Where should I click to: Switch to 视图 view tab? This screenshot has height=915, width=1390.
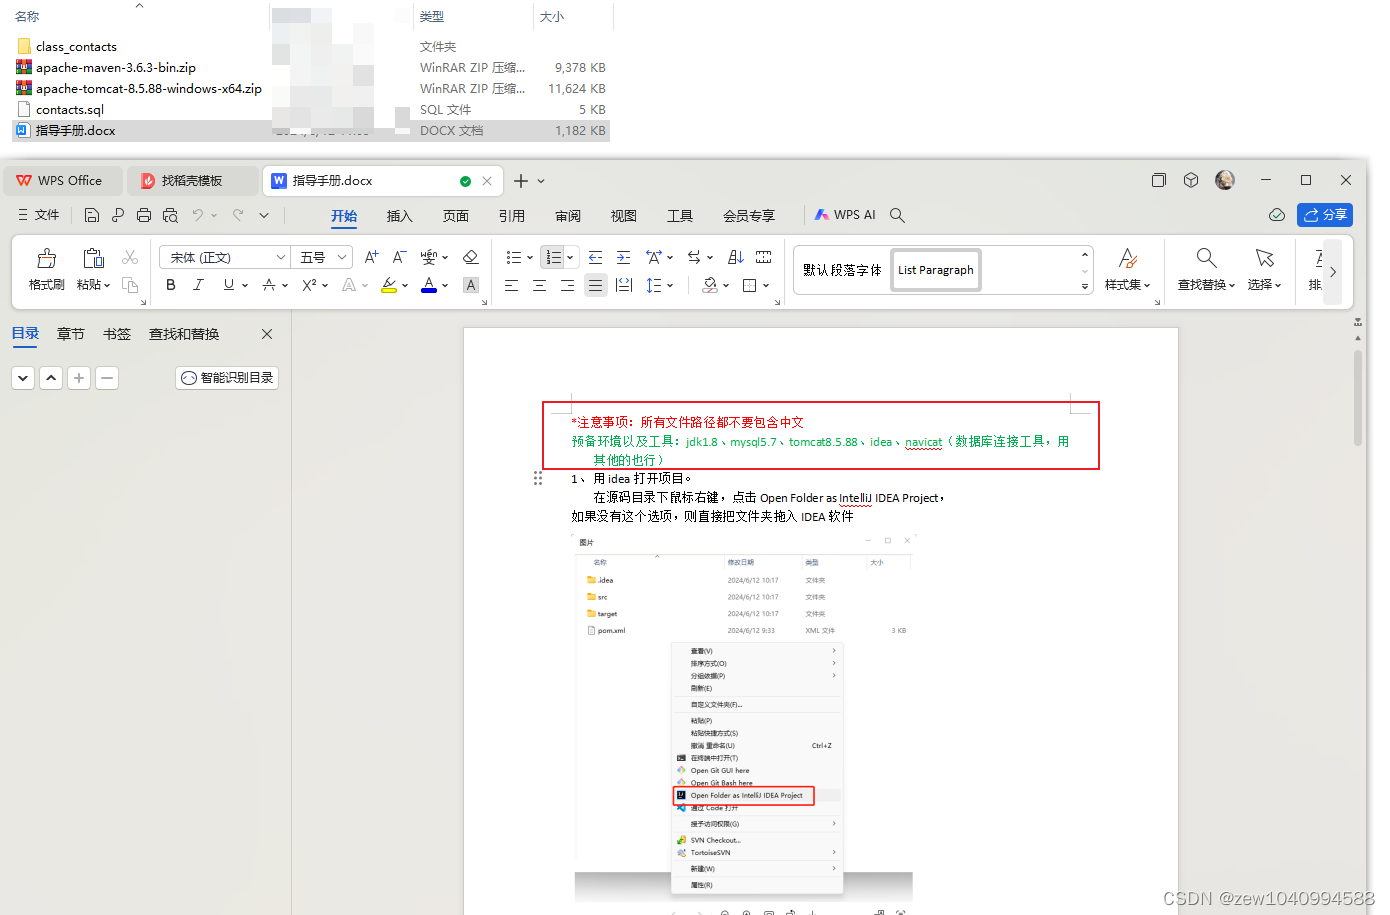coord(624,216)
